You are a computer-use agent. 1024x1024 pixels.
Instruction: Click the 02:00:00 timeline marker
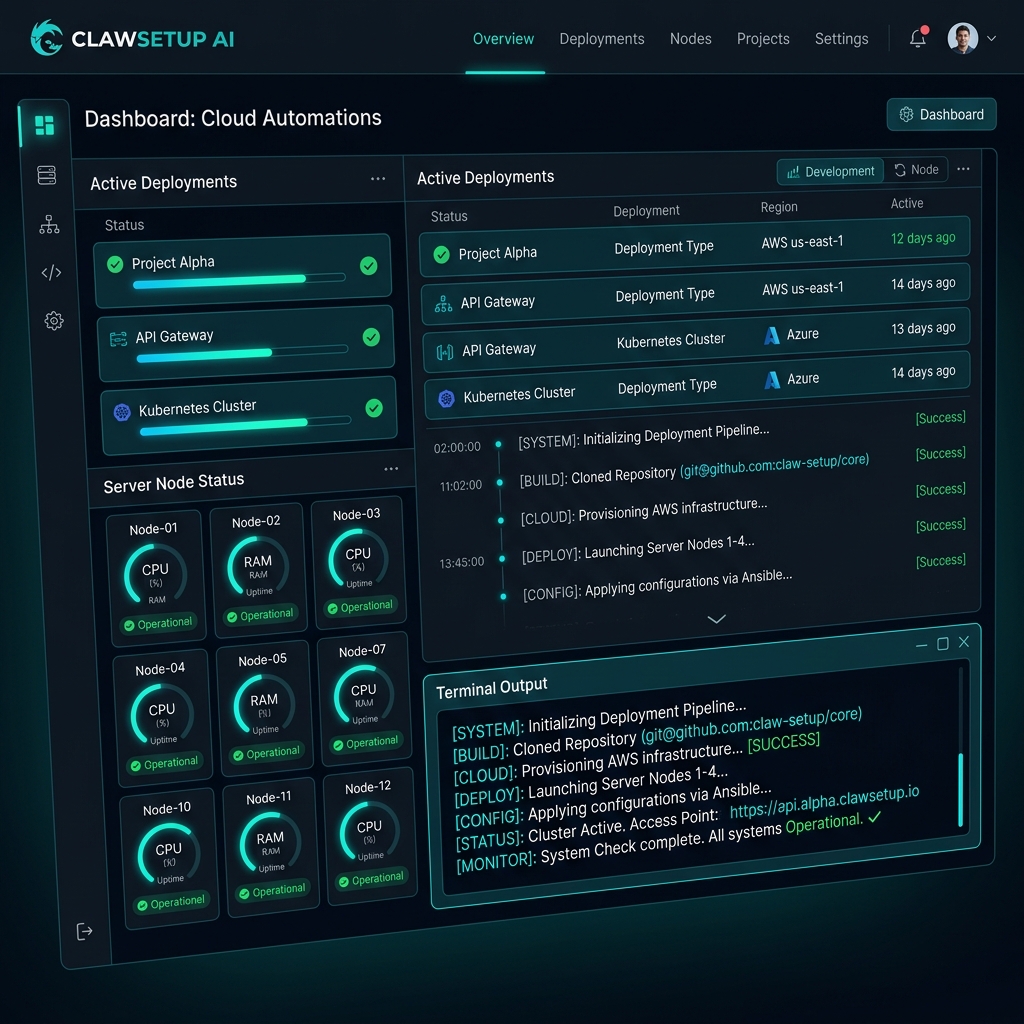tap(498, 444)
